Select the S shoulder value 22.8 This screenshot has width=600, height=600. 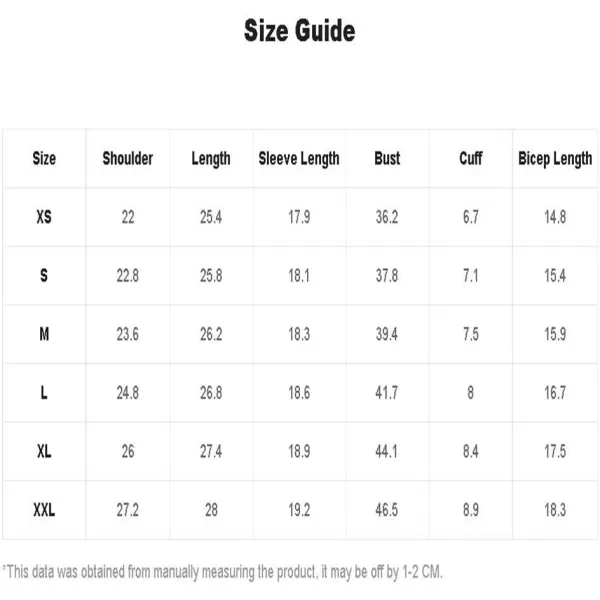tap(128, 276)
